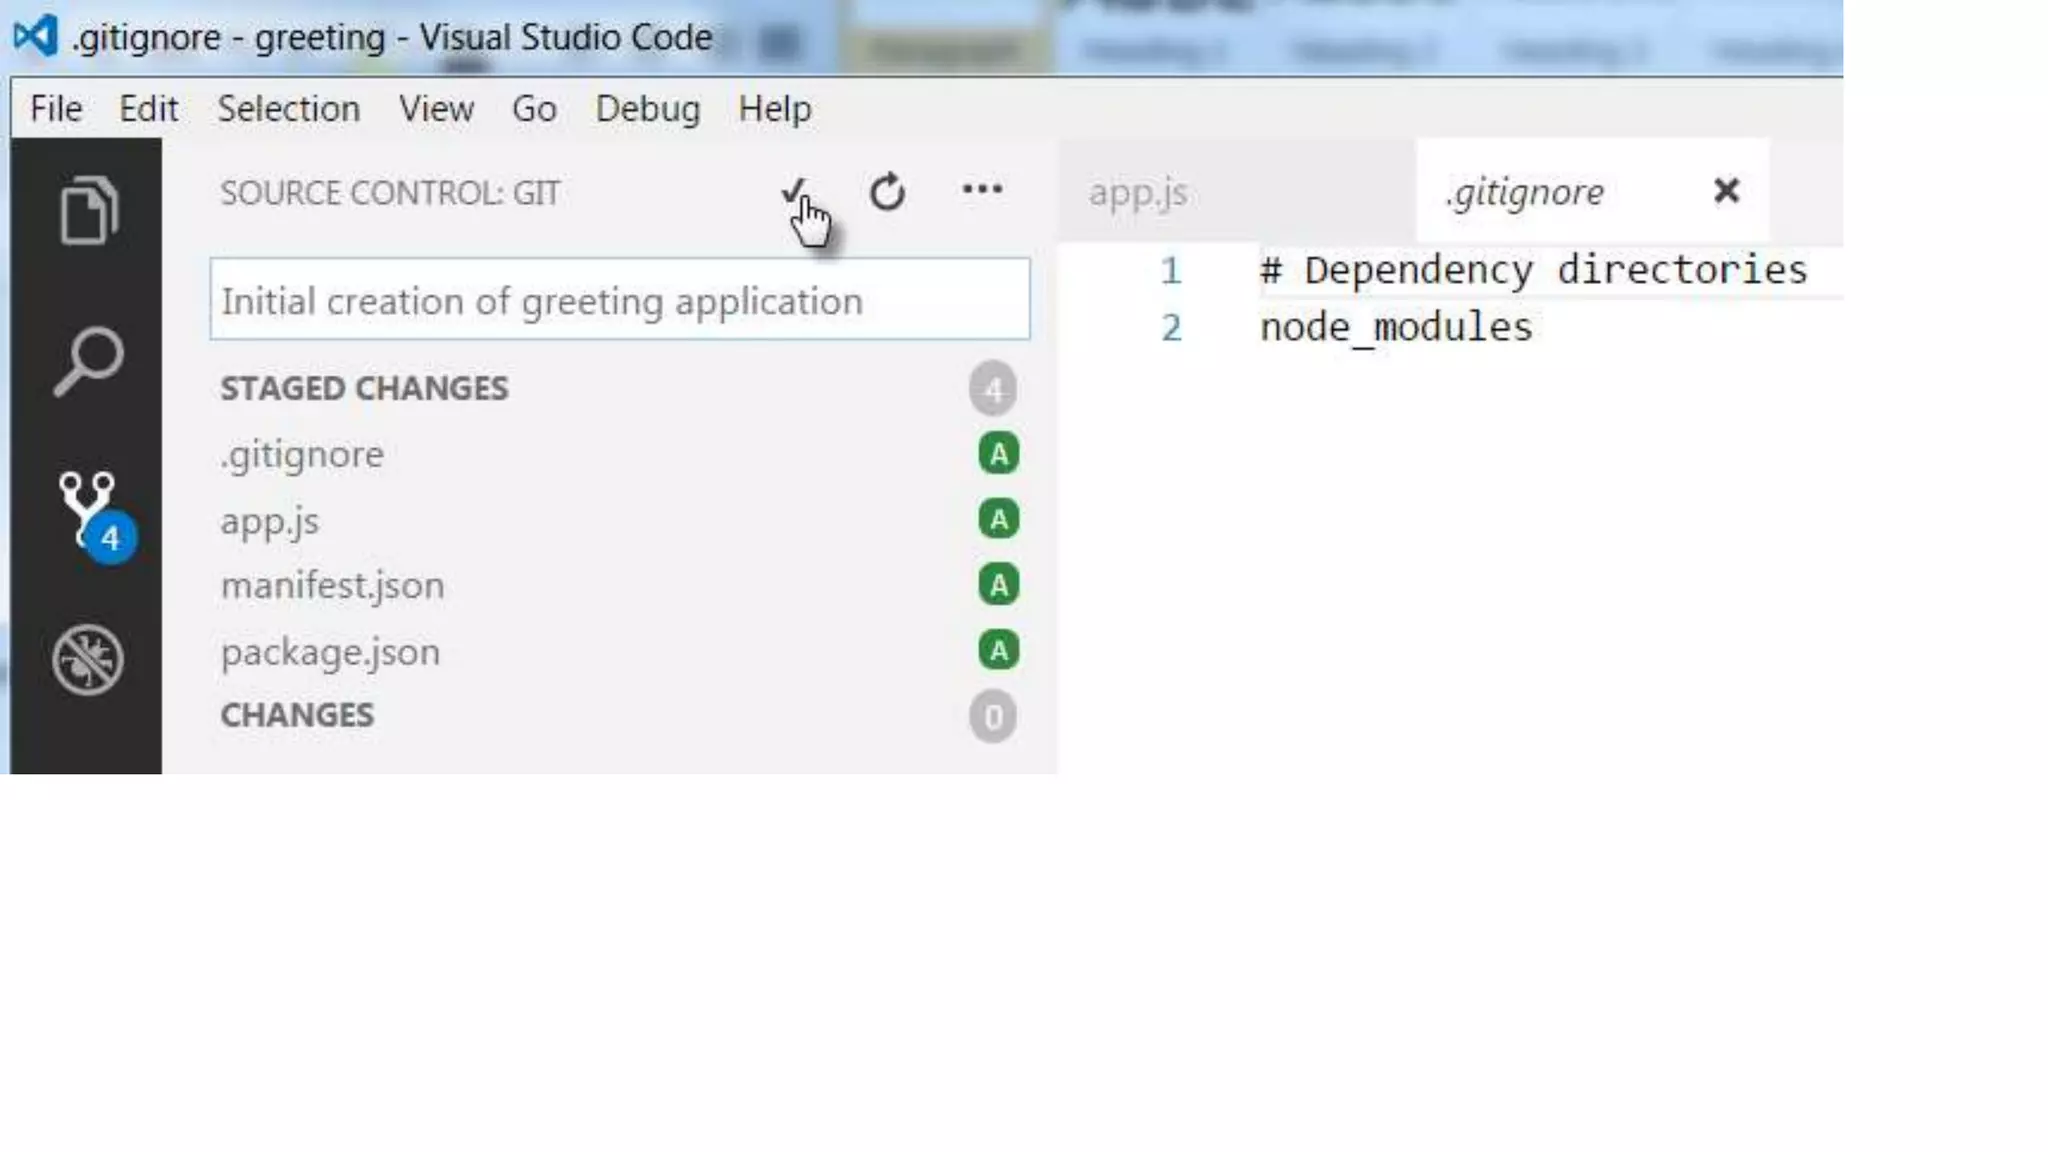2048x1152 pixels.
Task: Expand the Changes section header
Action: 297,715
